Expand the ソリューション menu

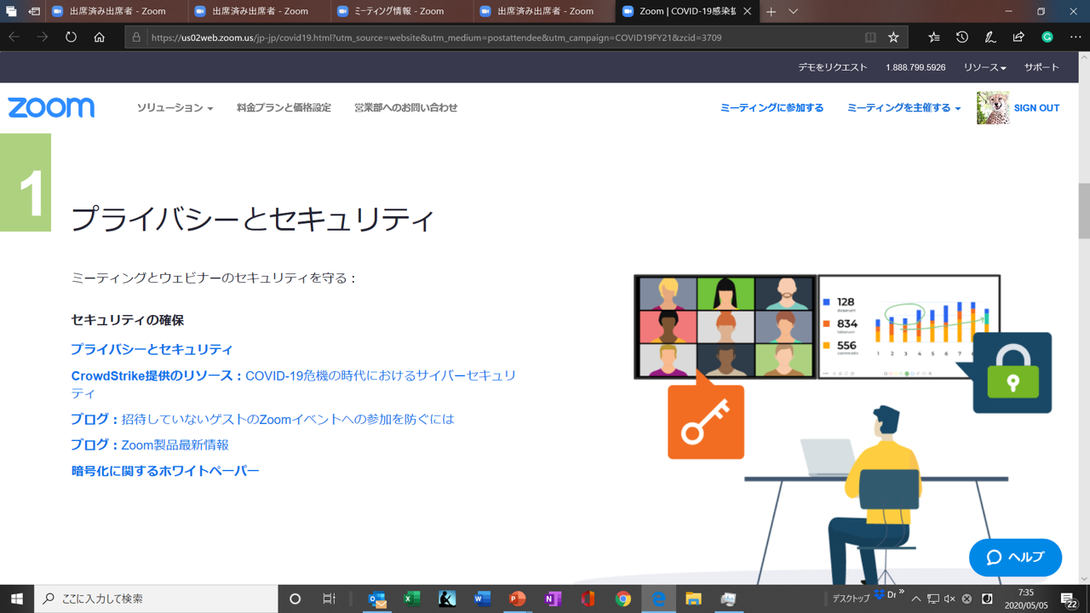[x=174, y=108]
